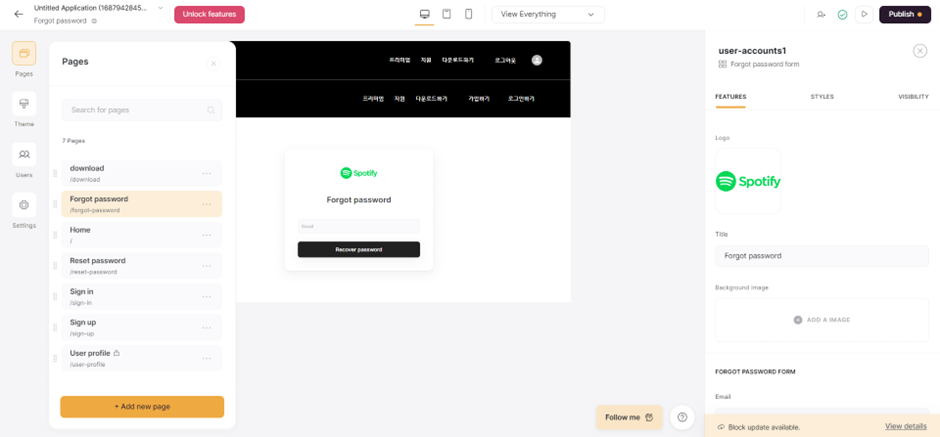This screenshot has height=437, width=940.
Task: Close the Pages panel
Action: (213, 64)
